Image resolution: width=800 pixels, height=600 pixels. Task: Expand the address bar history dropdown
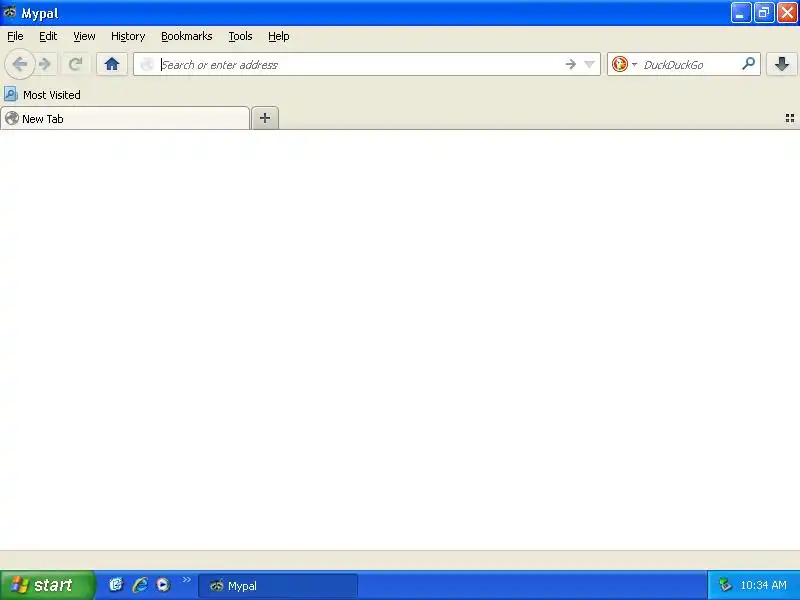[589, 64]
